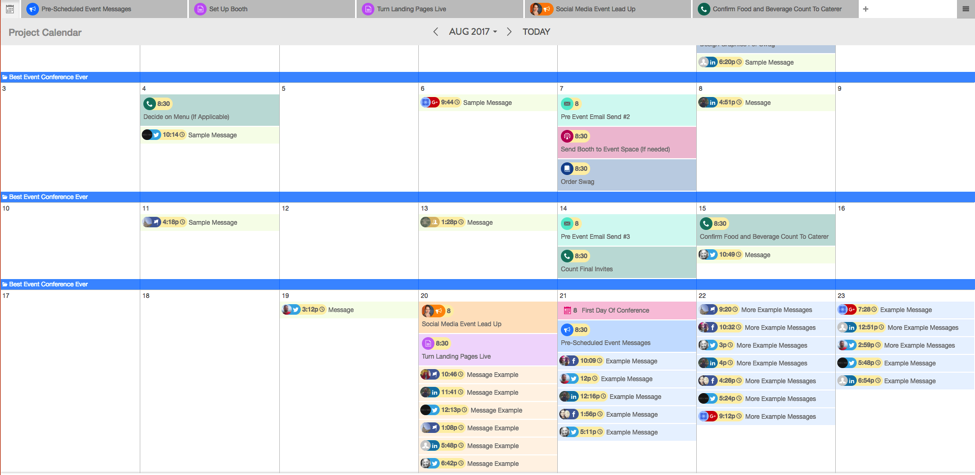The width and height of the screenshot is (975, 475).
Task: Click the Send Booth to Event Space icon
Action: pos(567,136)
